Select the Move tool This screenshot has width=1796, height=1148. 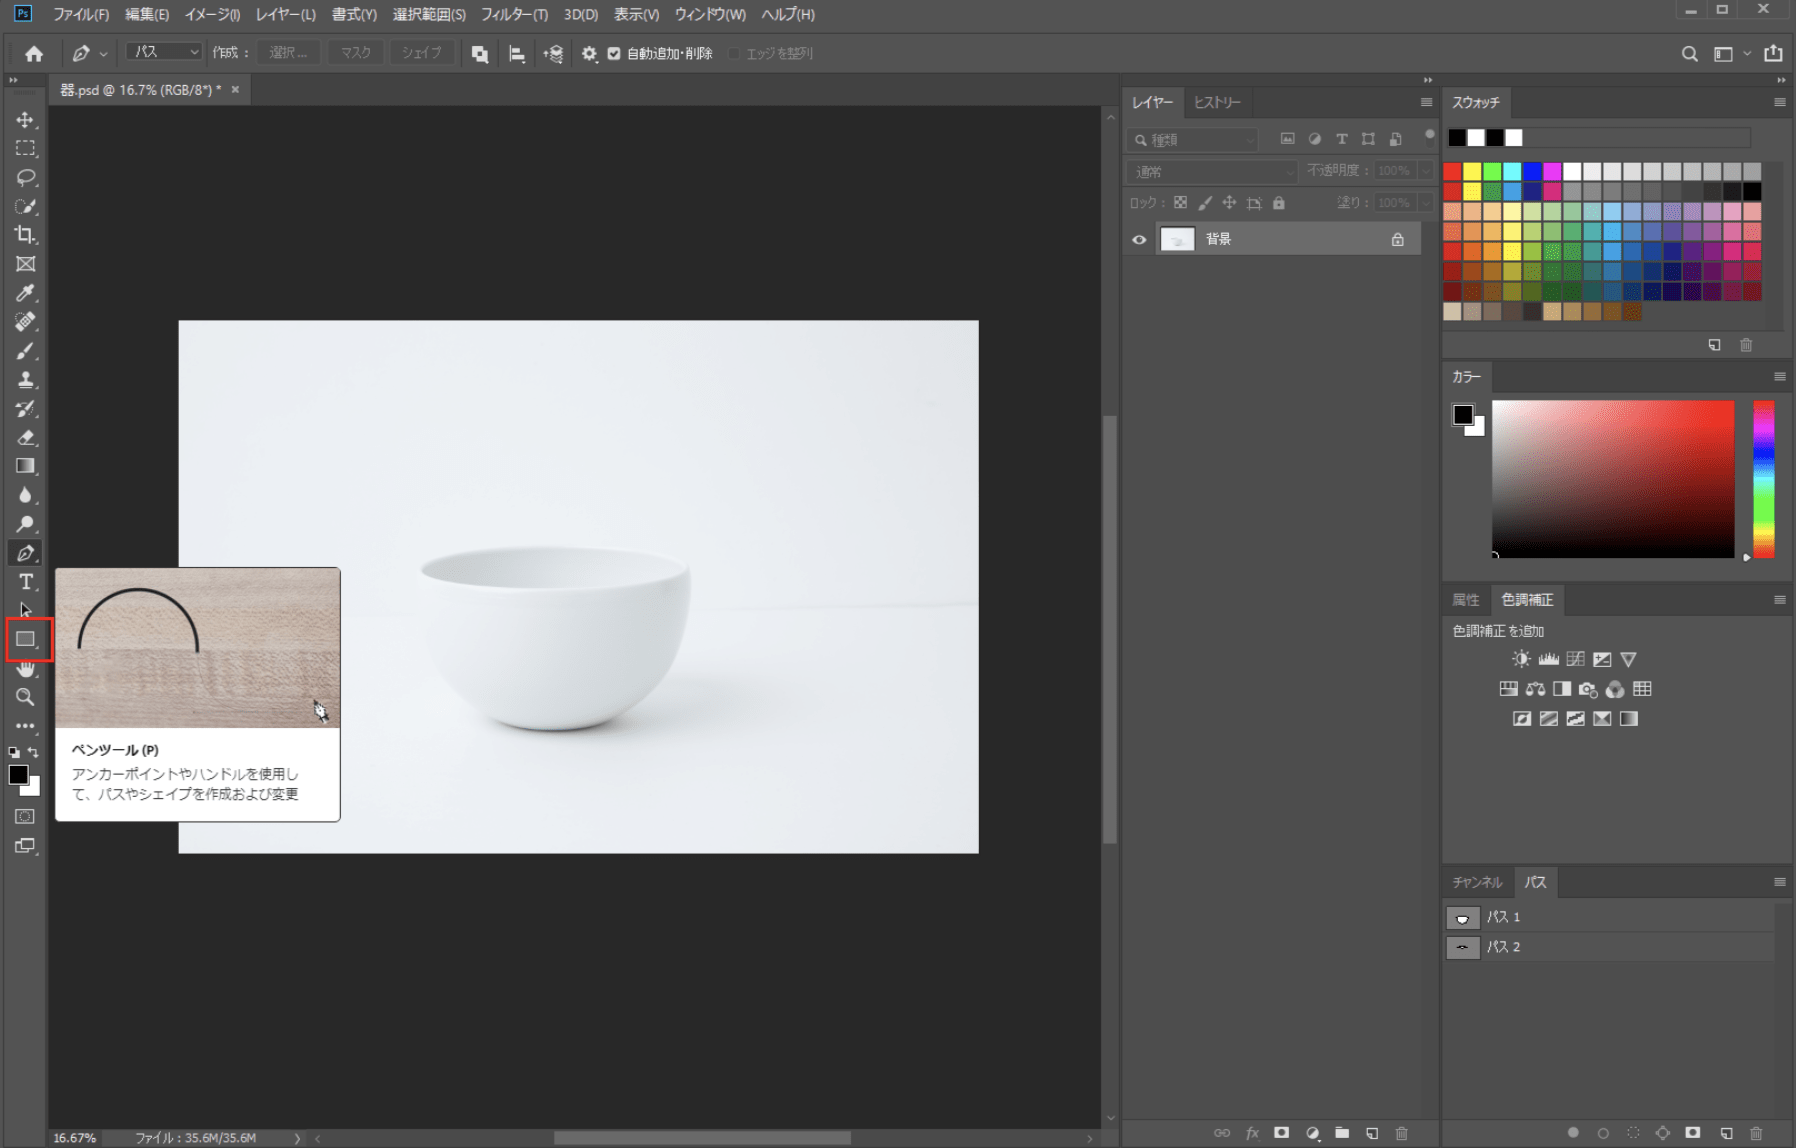click(x=25, y=120)
